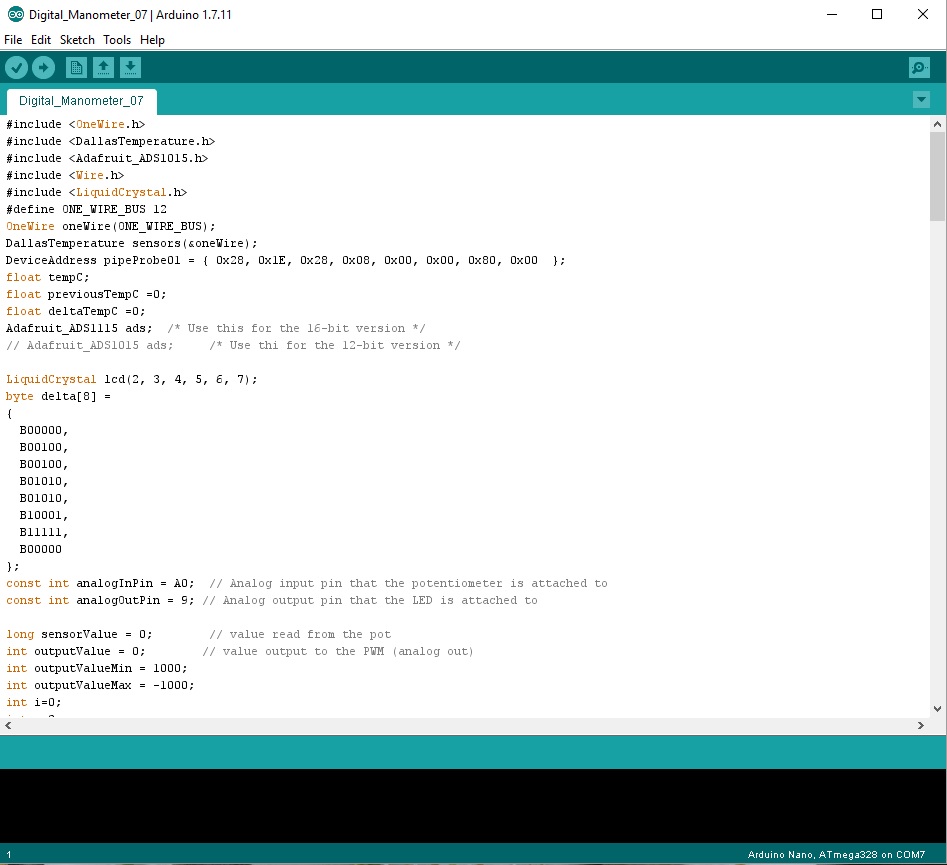Open the Serial Monitor magnifier icon
The image size is (947, 865).
[919, 67]
